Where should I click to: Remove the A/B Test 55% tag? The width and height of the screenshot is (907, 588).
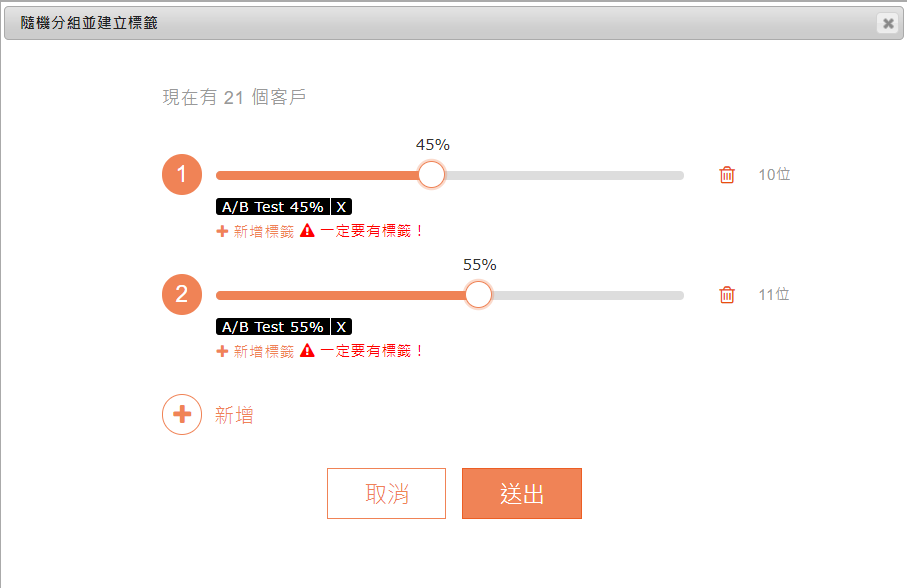pyautogui.click(x=342, y=327)
